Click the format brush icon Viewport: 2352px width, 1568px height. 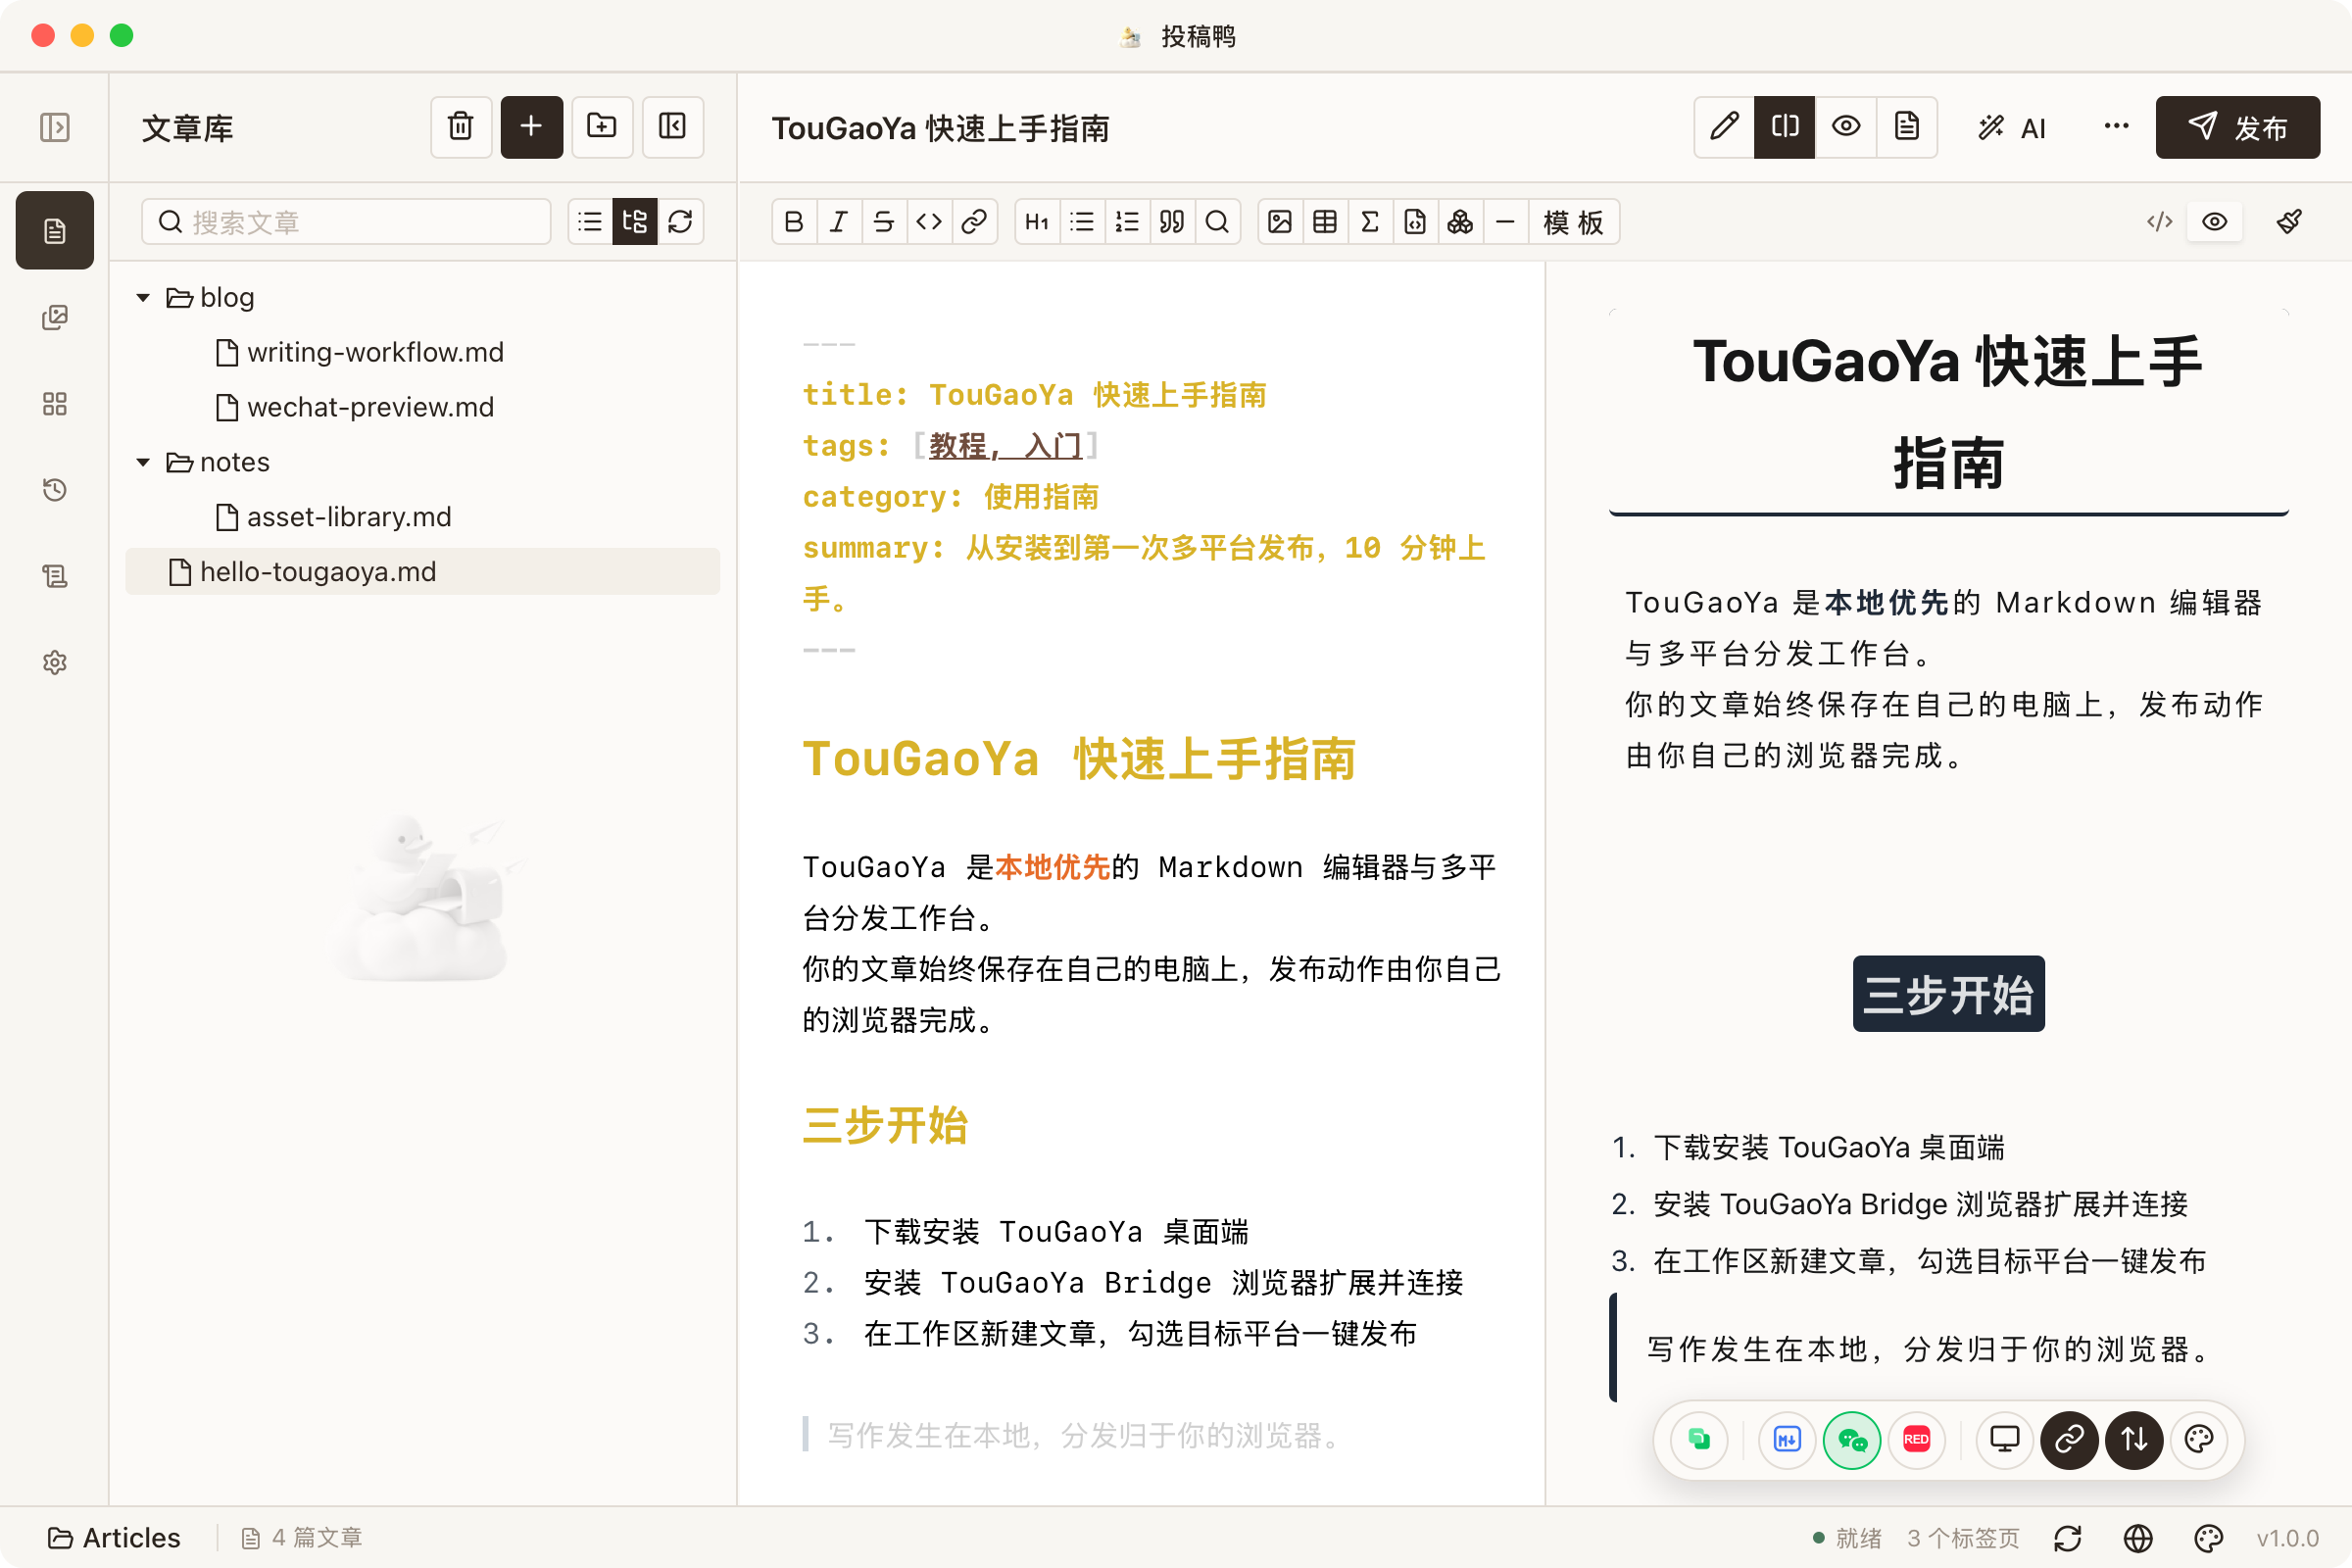coord(2290,222)
